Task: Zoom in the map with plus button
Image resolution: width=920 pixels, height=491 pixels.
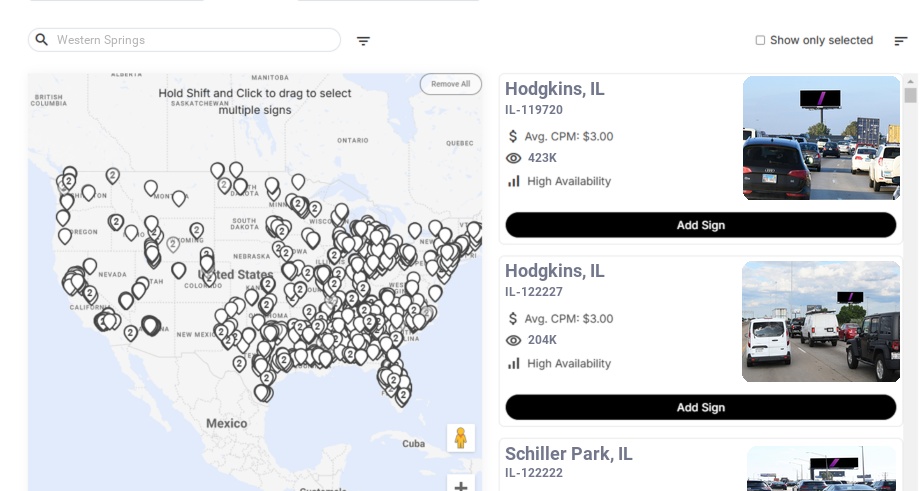Action: (x=460, y=486)
